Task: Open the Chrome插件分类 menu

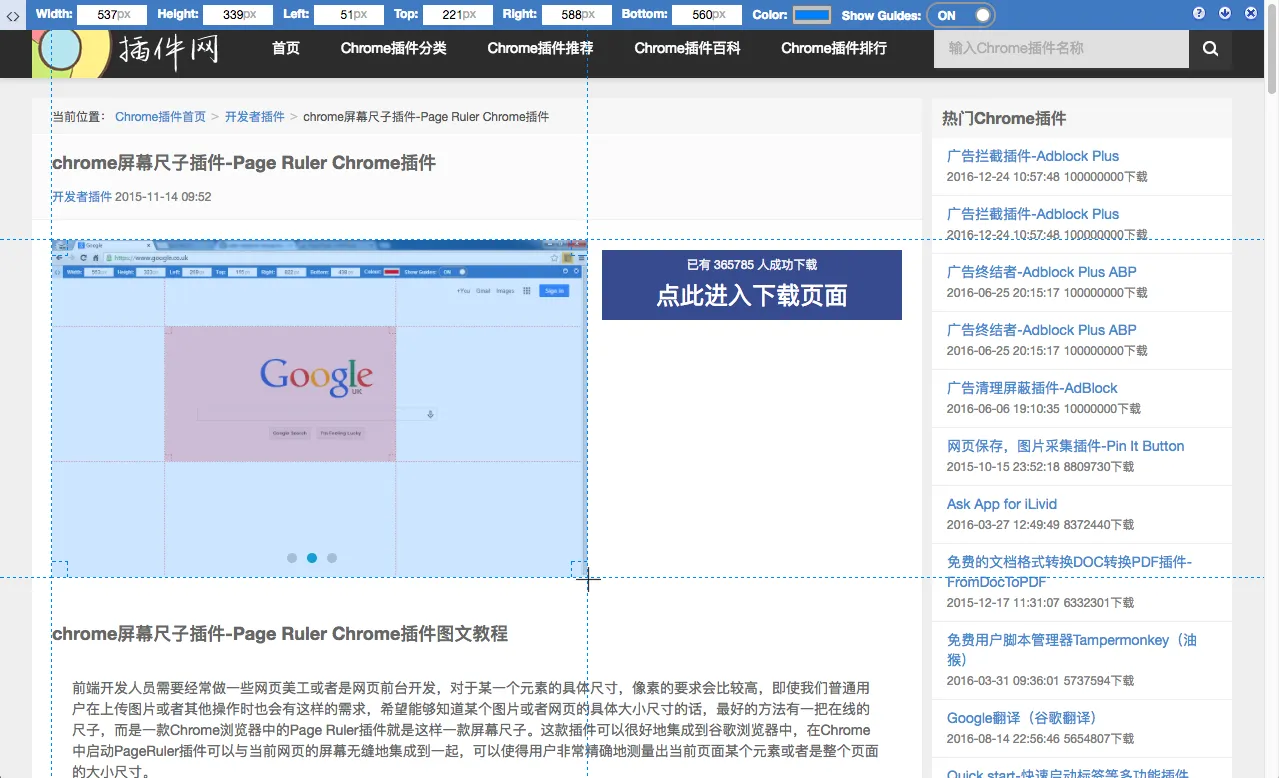Action: (393, 48)
